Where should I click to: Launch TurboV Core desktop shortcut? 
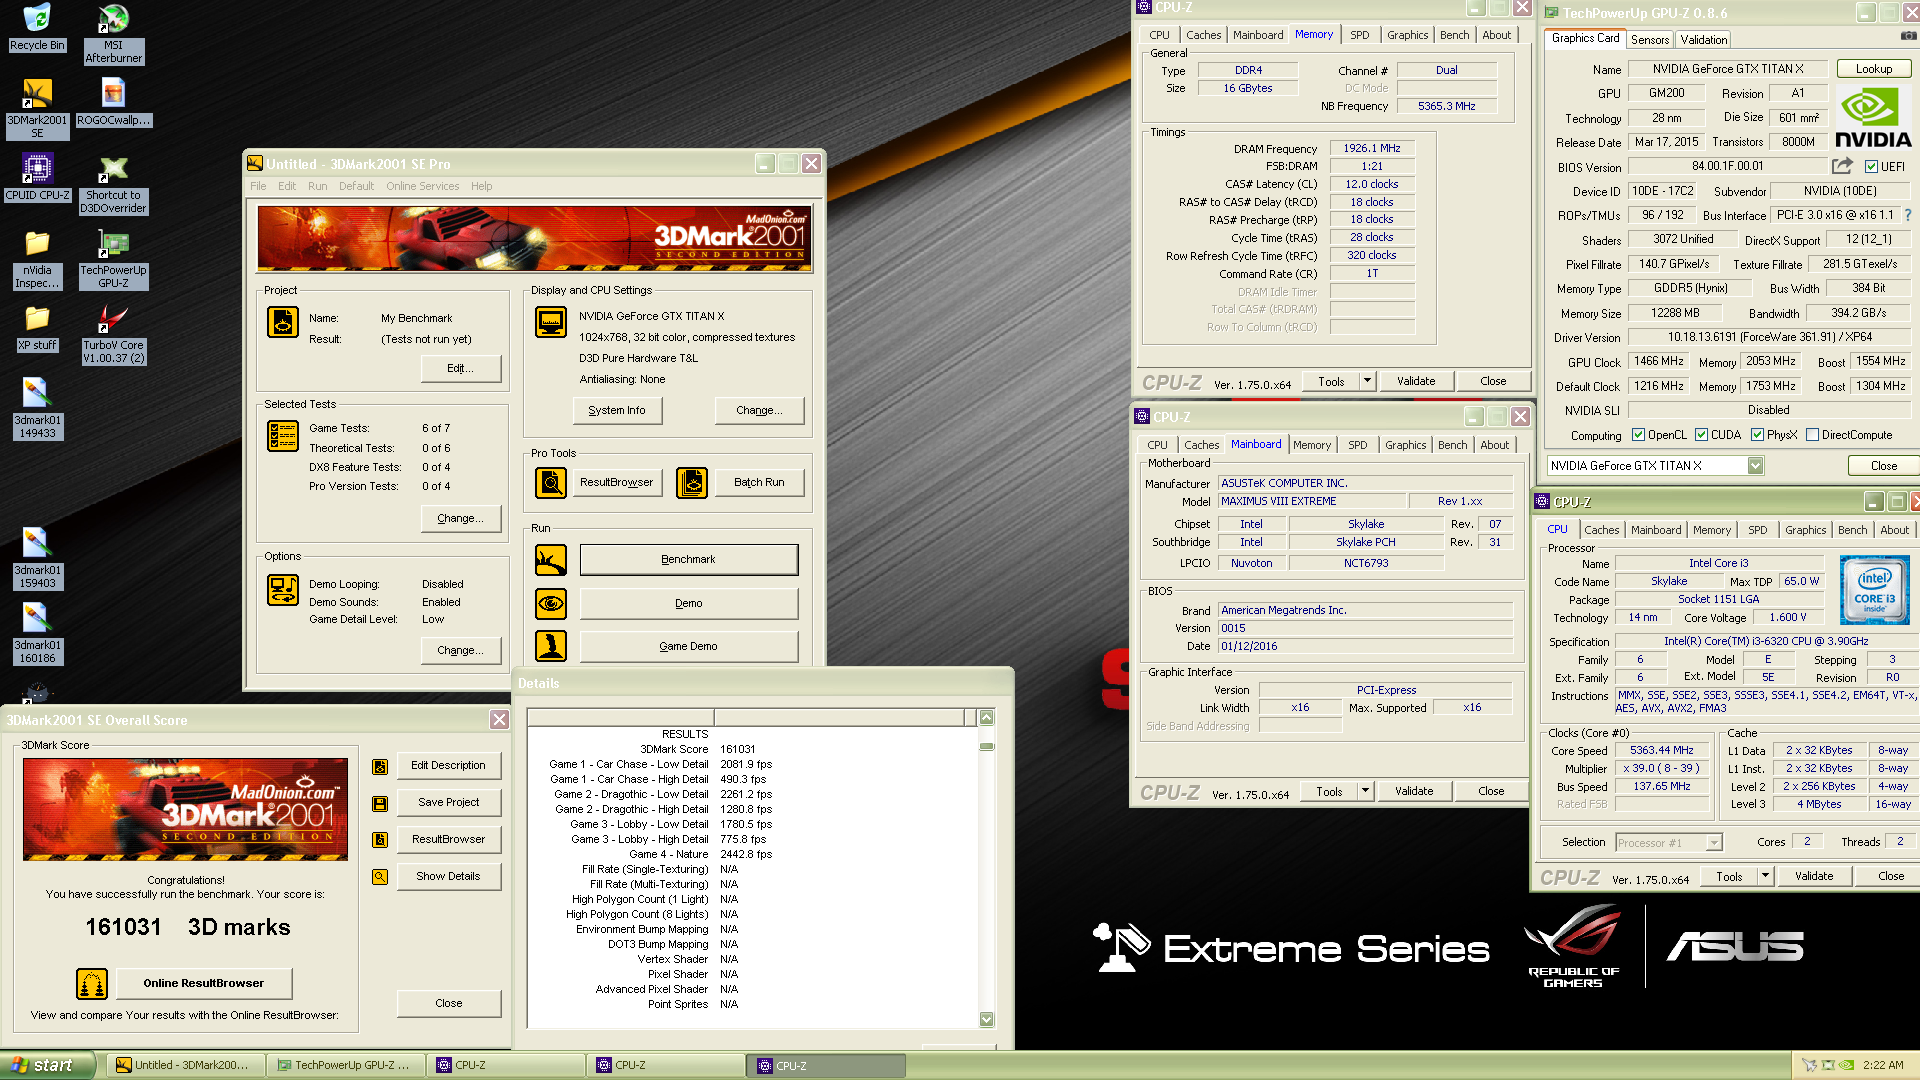tap(113, 334)
